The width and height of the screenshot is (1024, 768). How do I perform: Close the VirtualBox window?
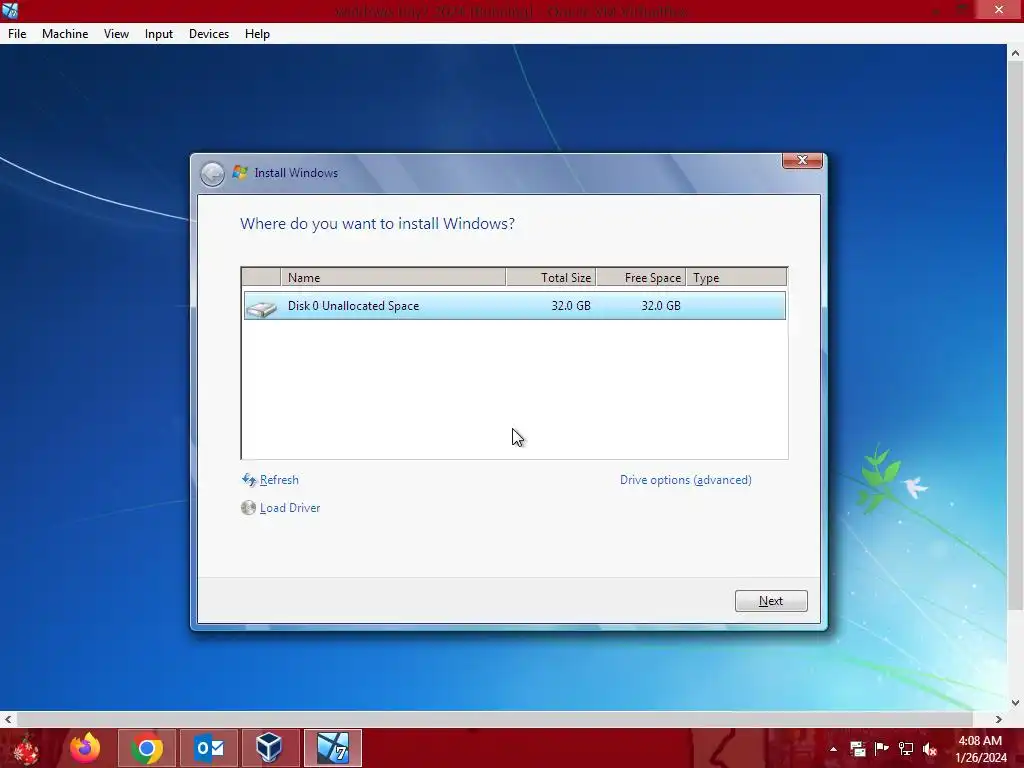[999, 10]
